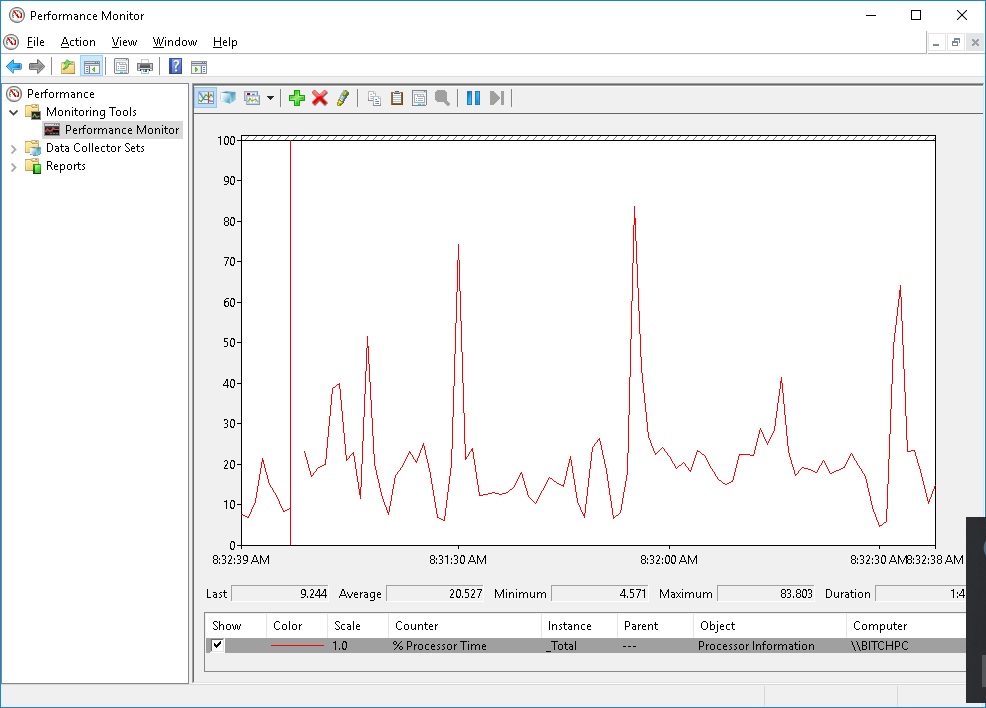986x708 pixels.
Task: Open the Help menu
Action: pyautogui.click(x=224, y=42)
